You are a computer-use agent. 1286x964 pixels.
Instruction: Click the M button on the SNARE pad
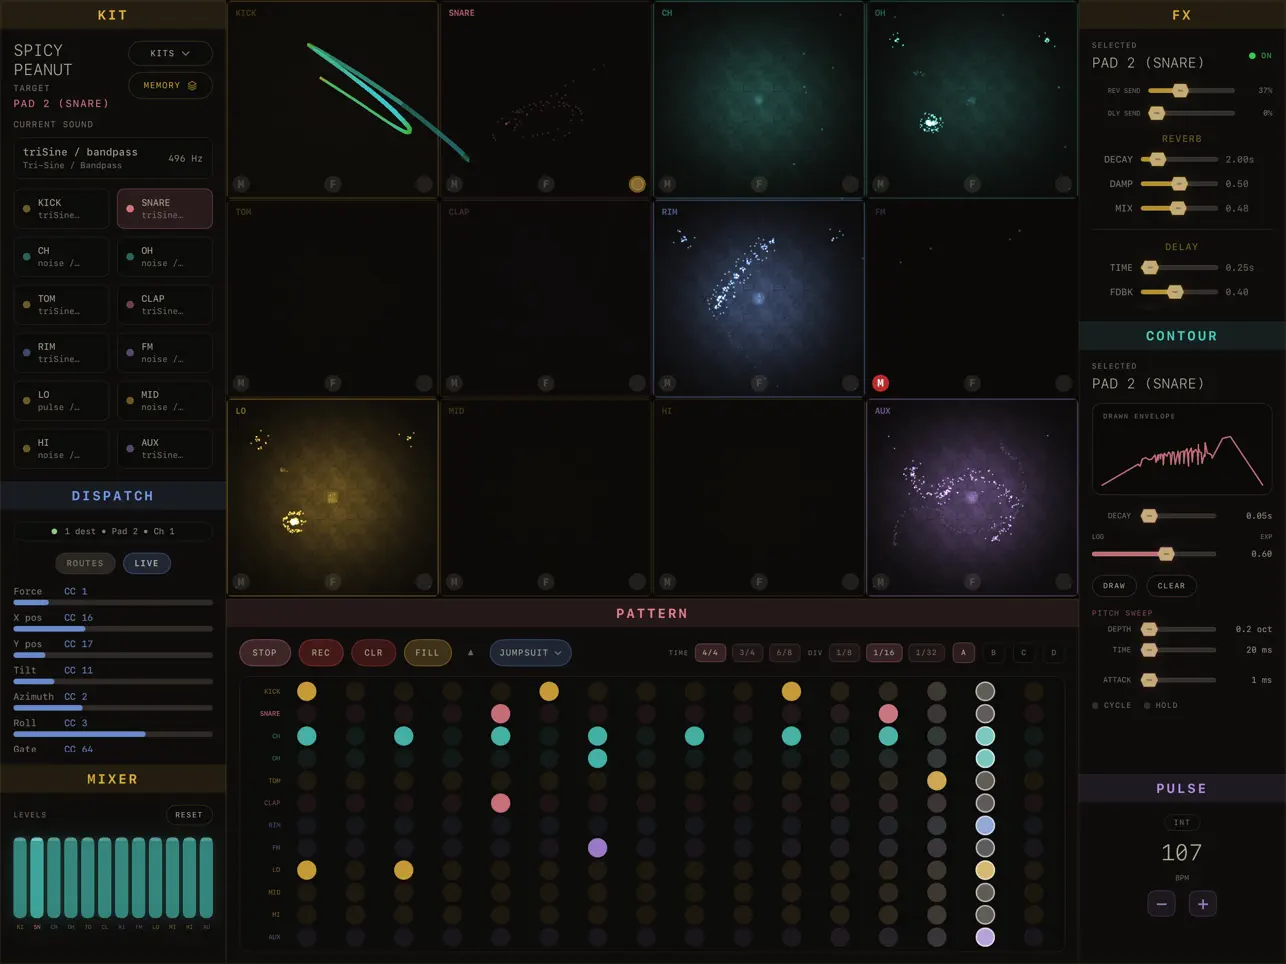tap(454, 184)
